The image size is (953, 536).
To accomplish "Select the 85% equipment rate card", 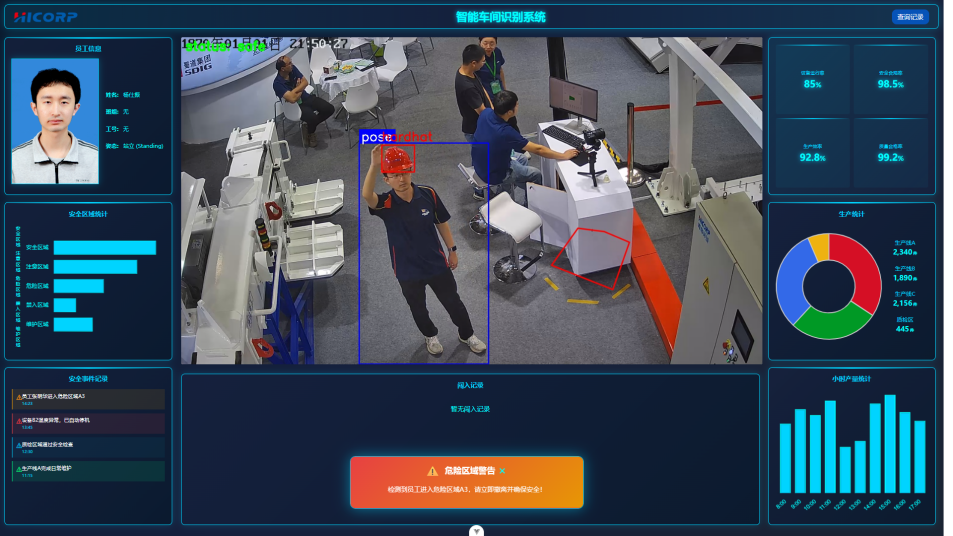I will coord(811,77).
